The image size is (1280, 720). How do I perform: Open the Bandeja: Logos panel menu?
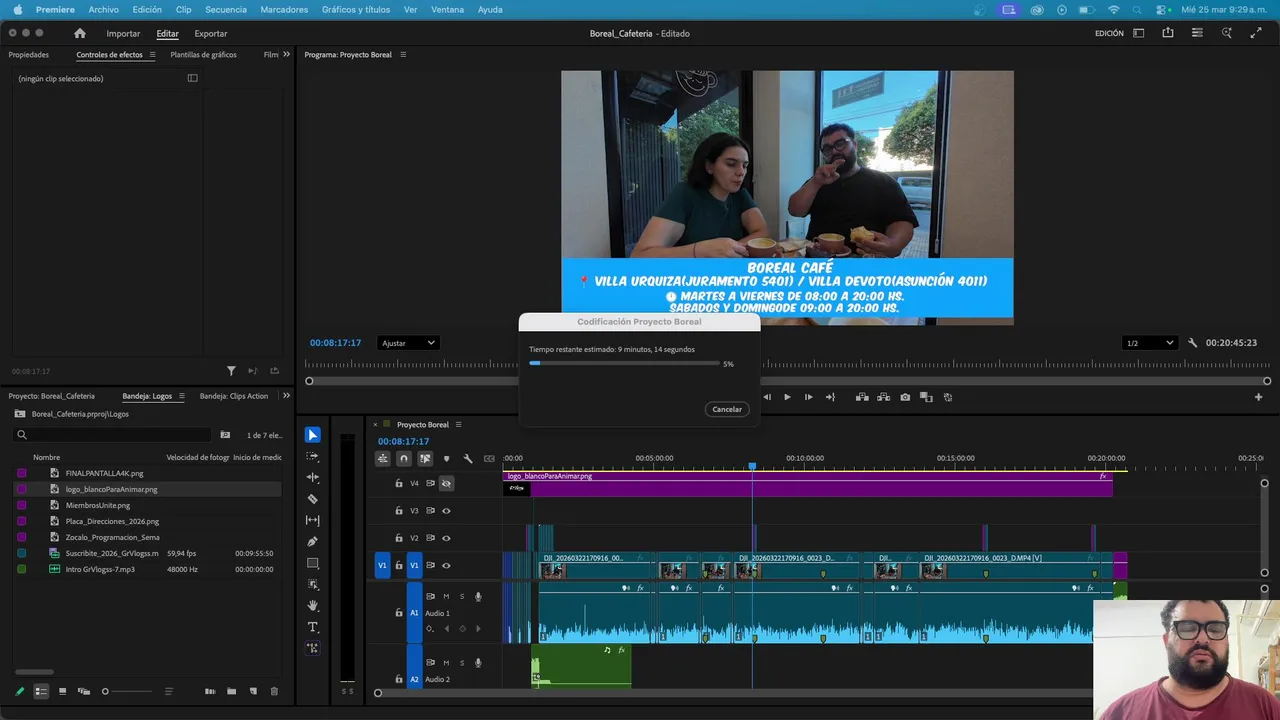point(182,396)
